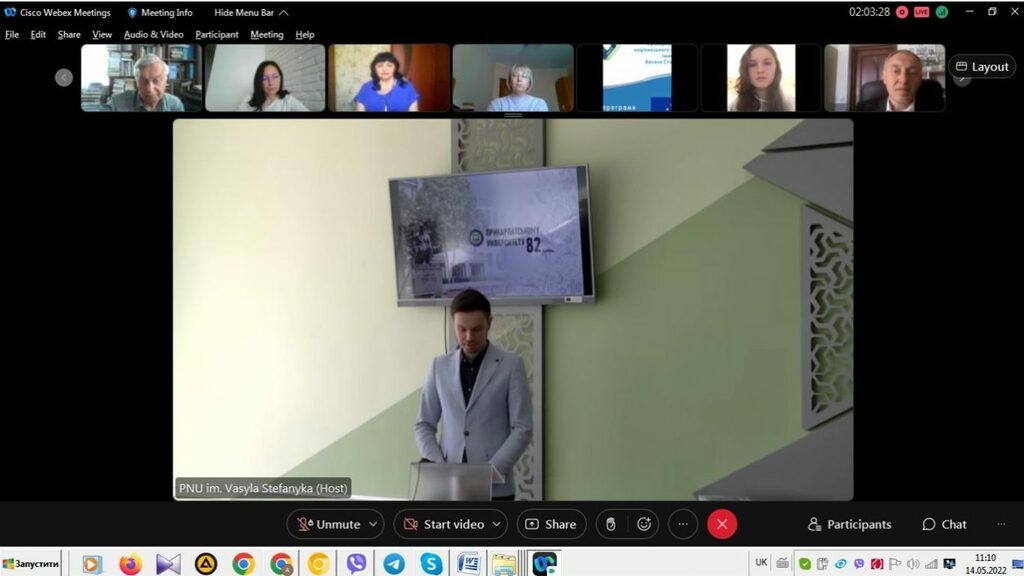Expand the Unmute audio options arrow
The width and height of the screenshot is (1024, 576).
(x=374, y=524)
